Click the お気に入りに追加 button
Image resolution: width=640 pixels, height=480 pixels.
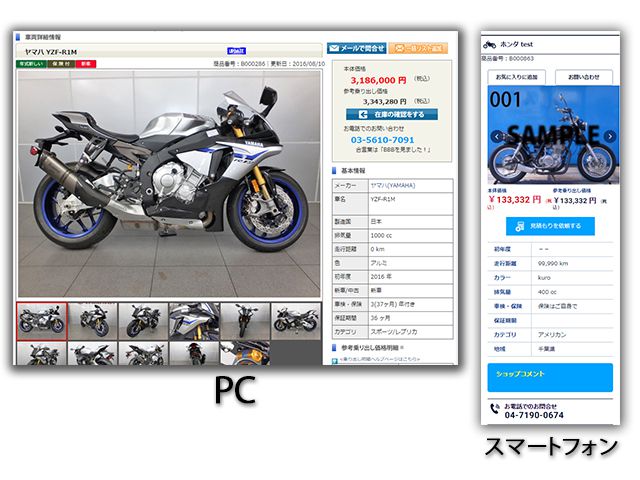click(x=517, y=77)
